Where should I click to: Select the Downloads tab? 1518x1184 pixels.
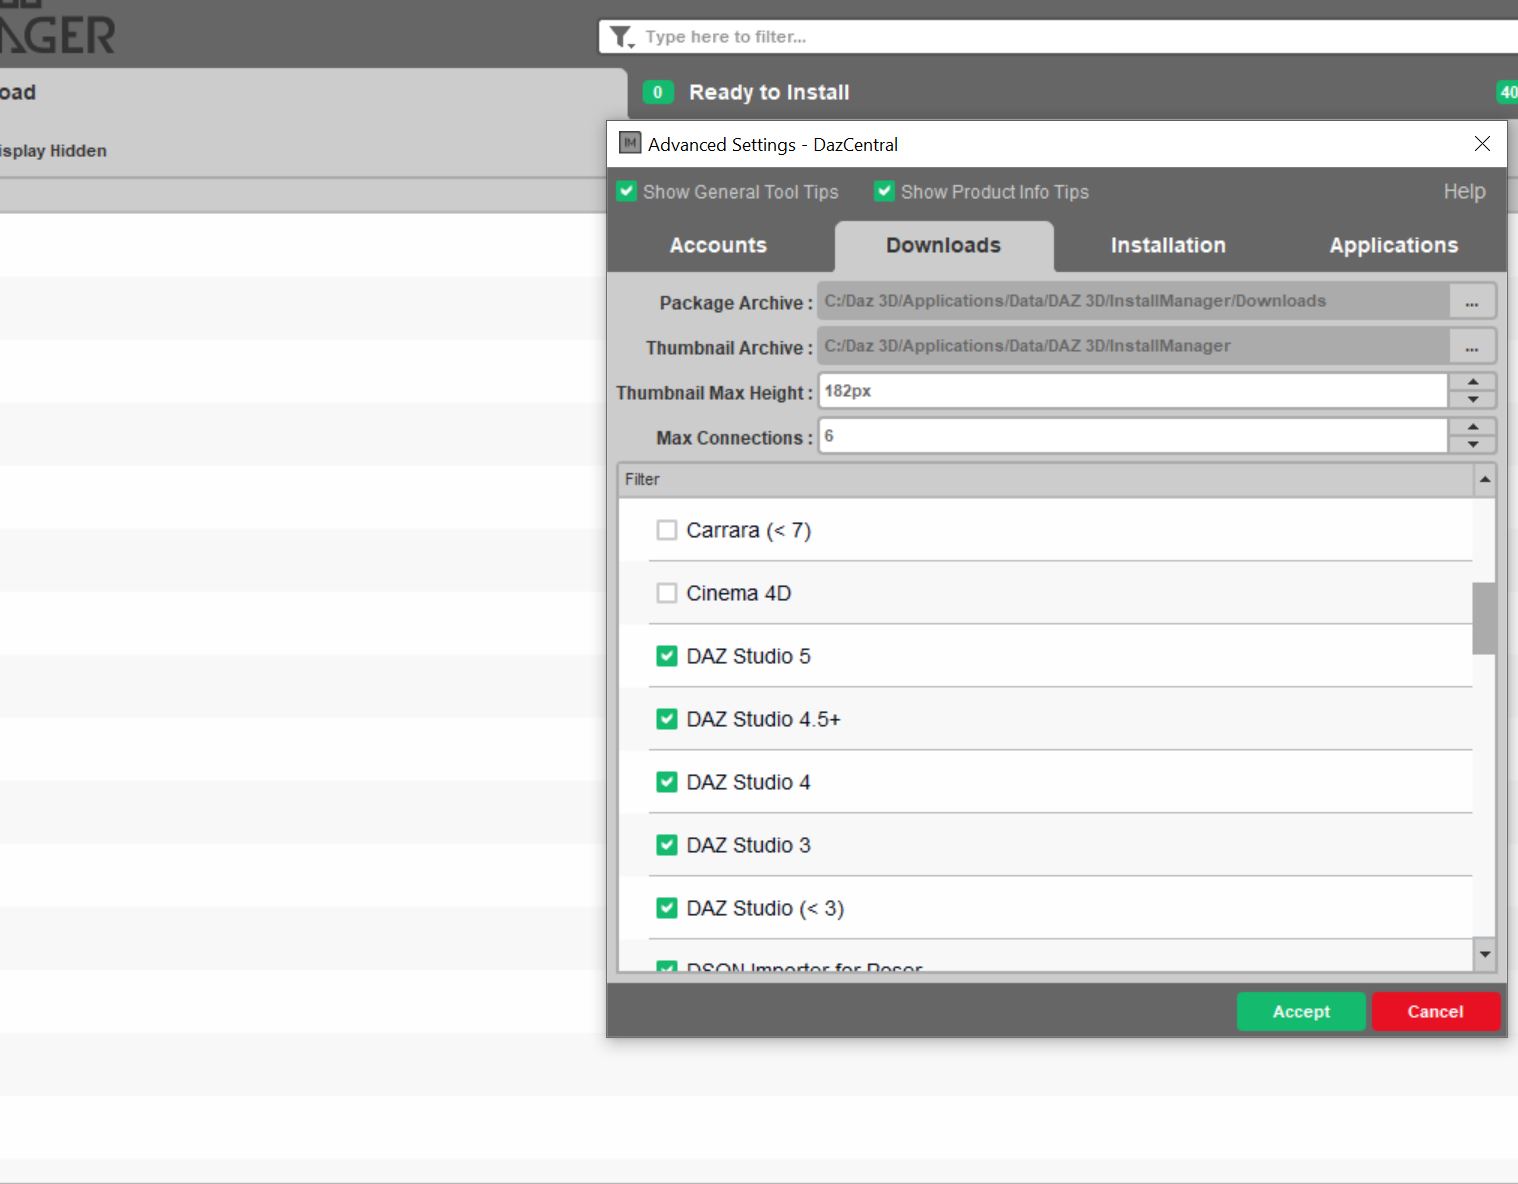point(943,245)
